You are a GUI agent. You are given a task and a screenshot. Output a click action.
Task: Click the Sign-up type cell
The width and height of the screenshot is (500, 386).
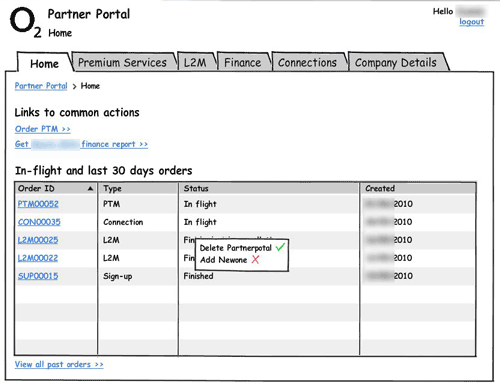[118, 276]
